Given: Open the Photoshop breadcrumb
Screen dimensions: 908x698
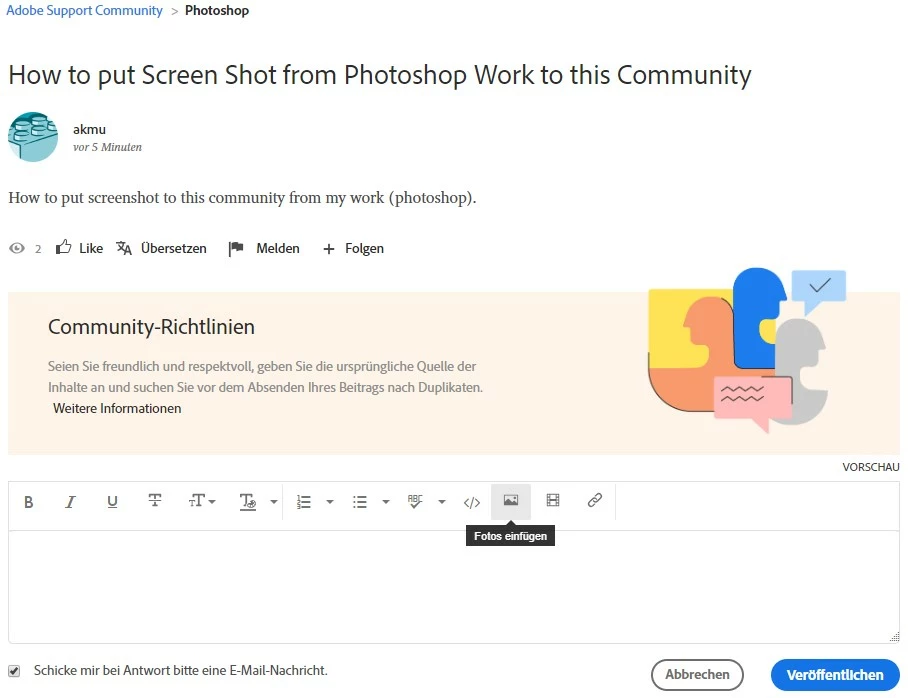Looking at the screenshot, I should pyautogui.click(x=217, y=10).
